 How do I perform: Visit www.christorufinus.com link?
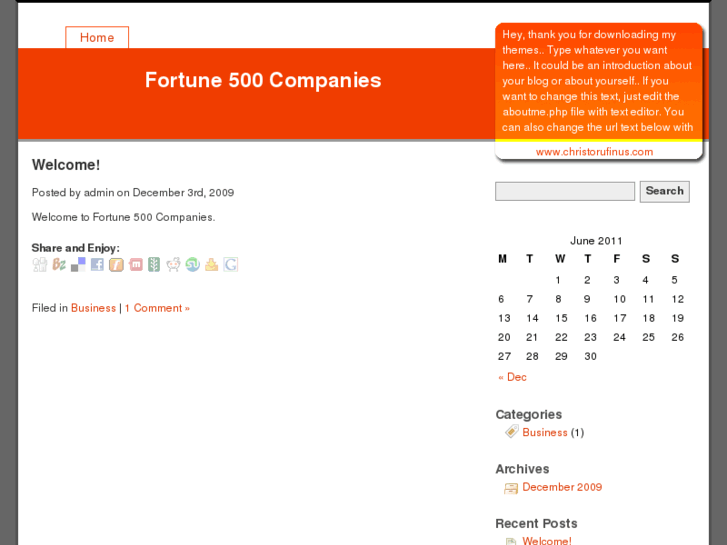[594, 152]
